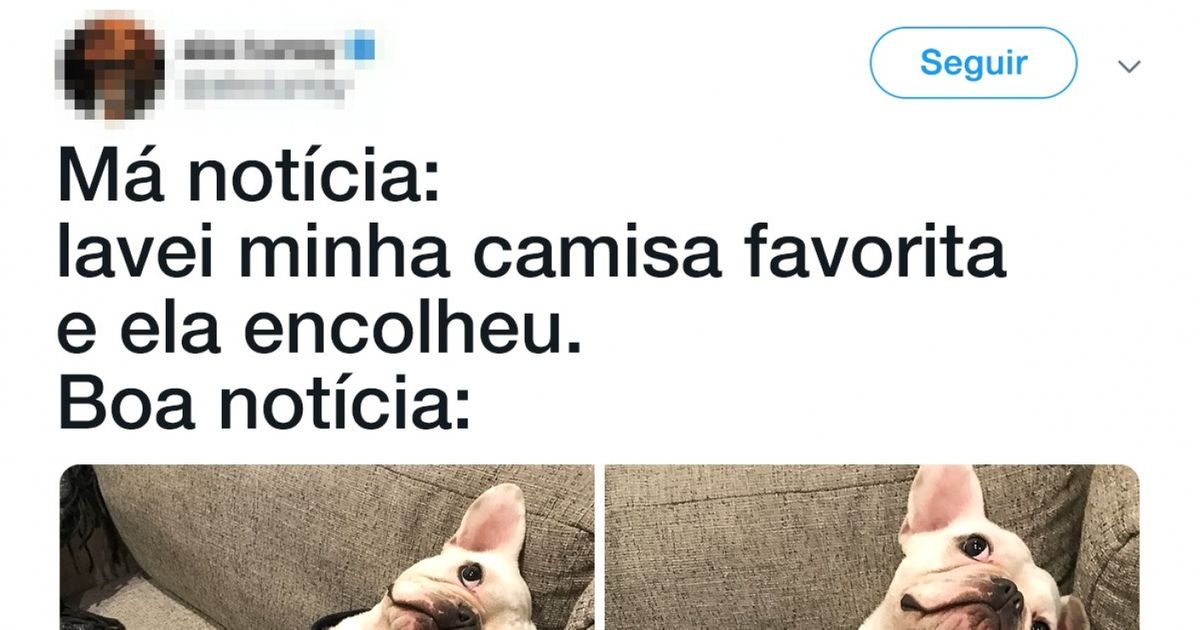Click the dog's pink ear in left photo
The image size is (1200, 630).
pyautogui.click(x=490, y=520)
